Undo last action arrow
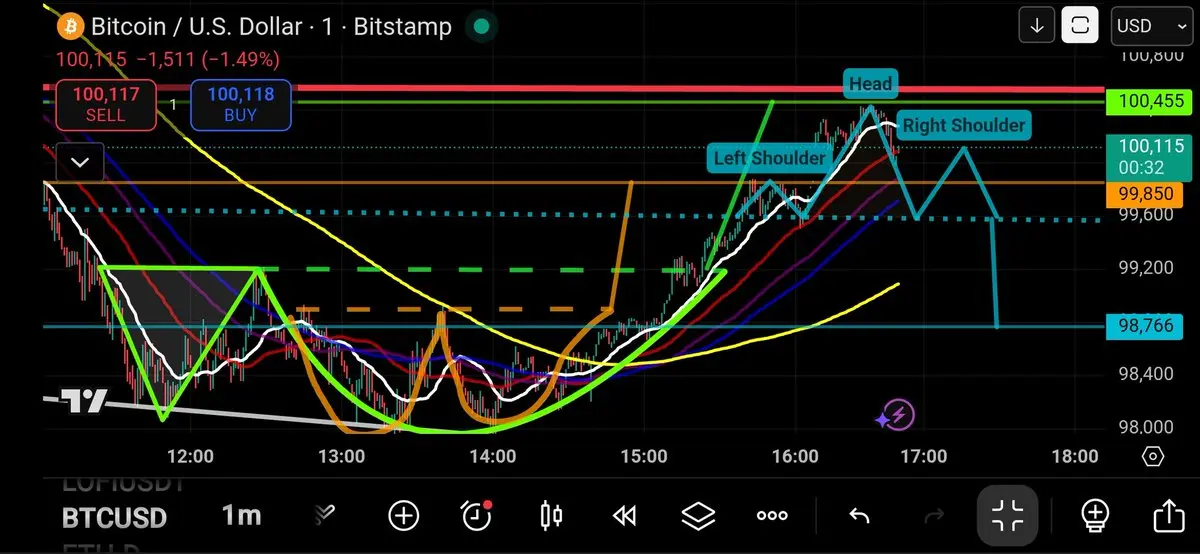Screen dimensions: 1200x554 click(x=859, y=516)
